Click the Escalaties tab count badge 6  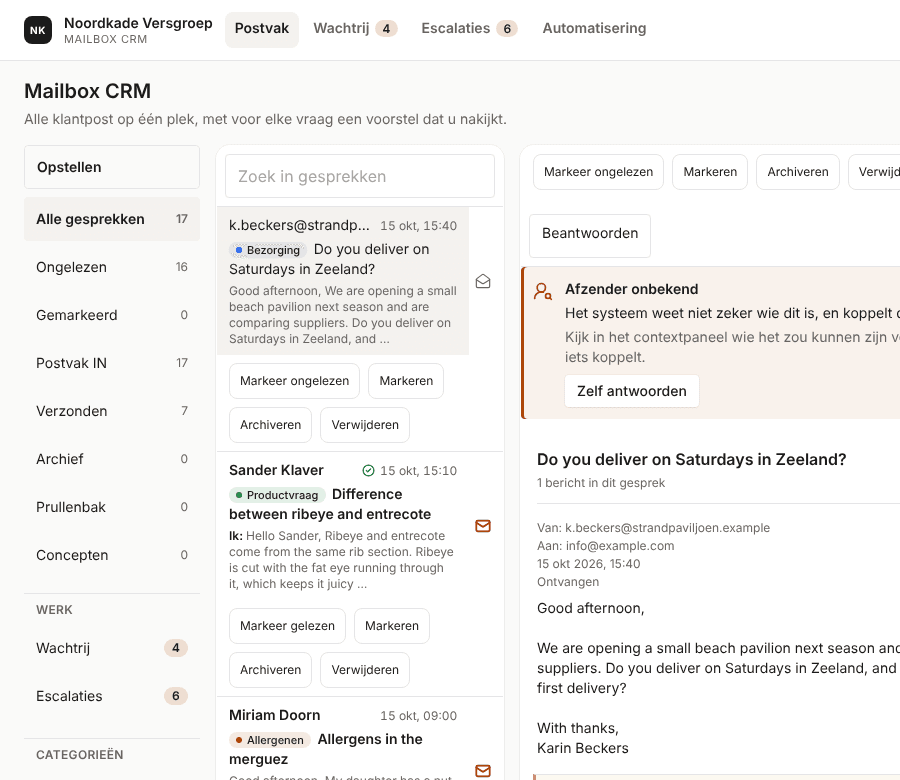(x=507, y=29)
